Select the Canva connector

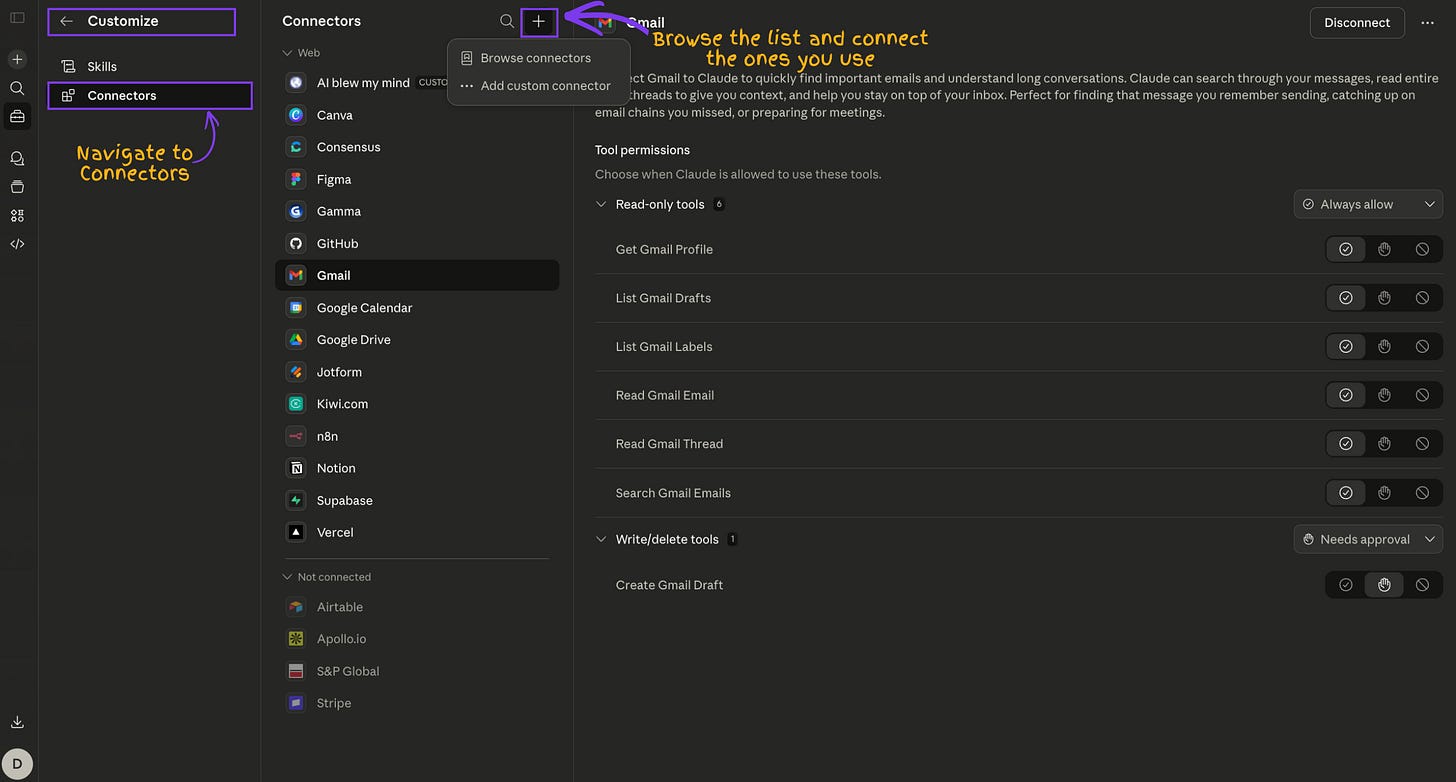[417, 115]
